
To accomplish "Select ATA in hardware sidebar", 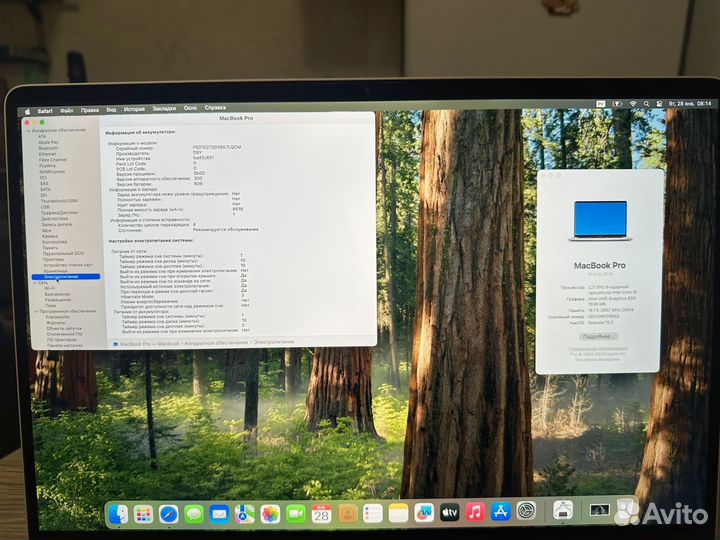I will [x=42, y=136].
